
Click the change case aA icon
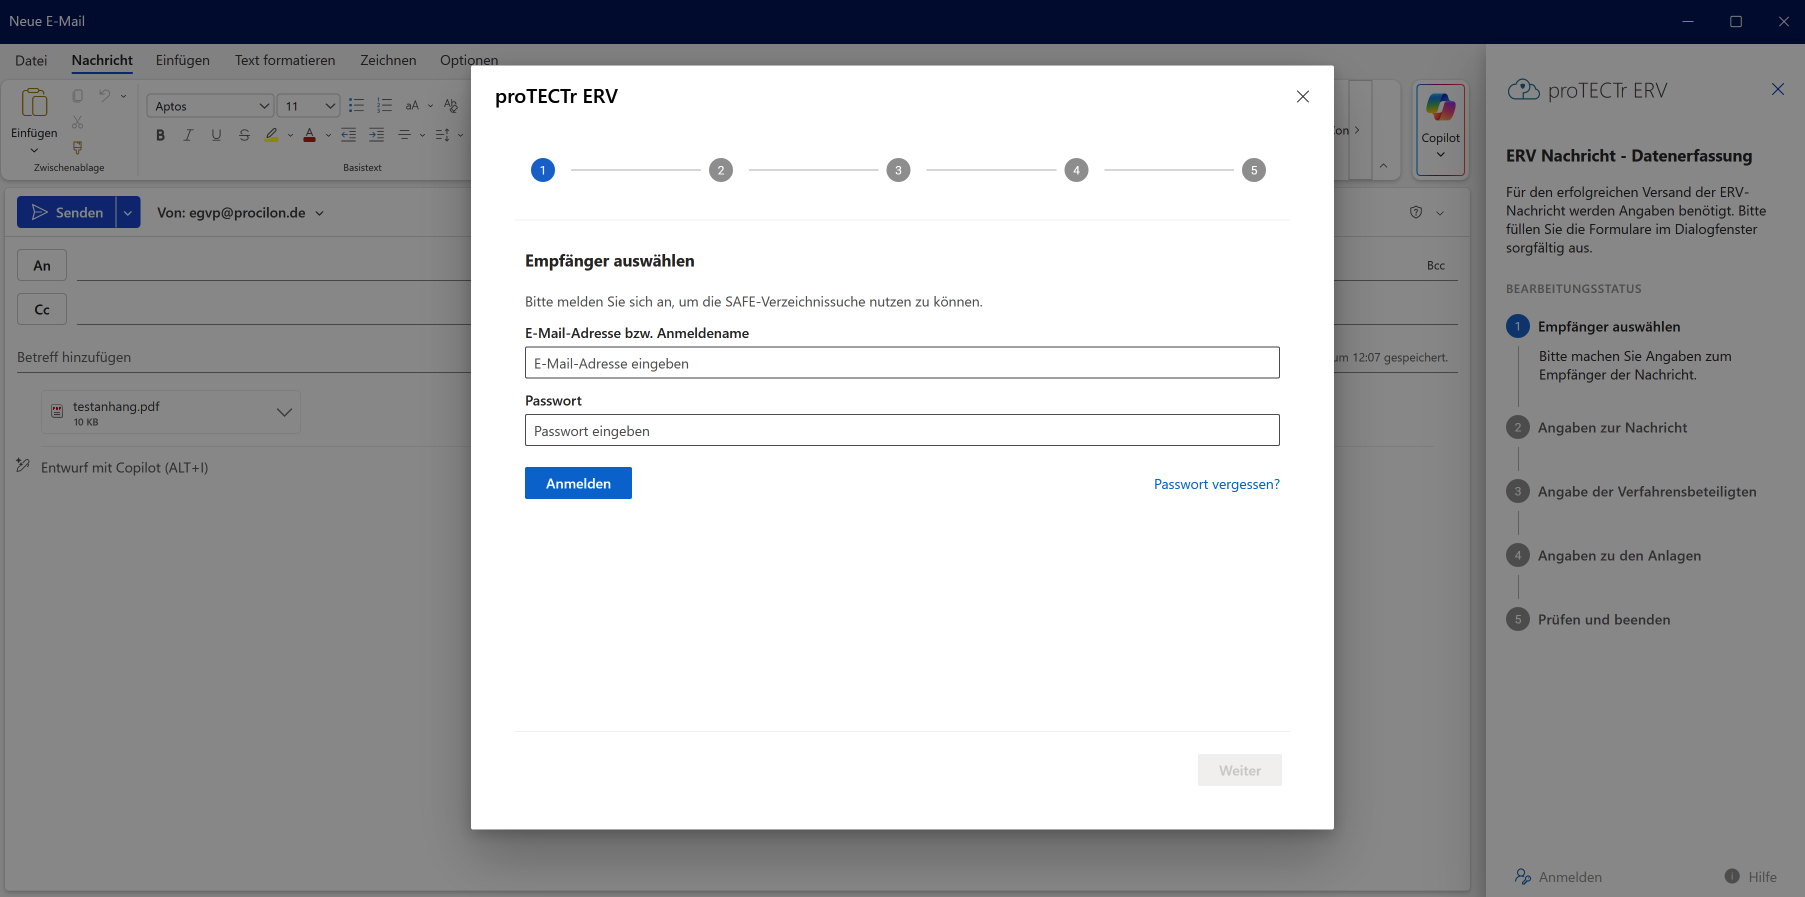[412, 106]
